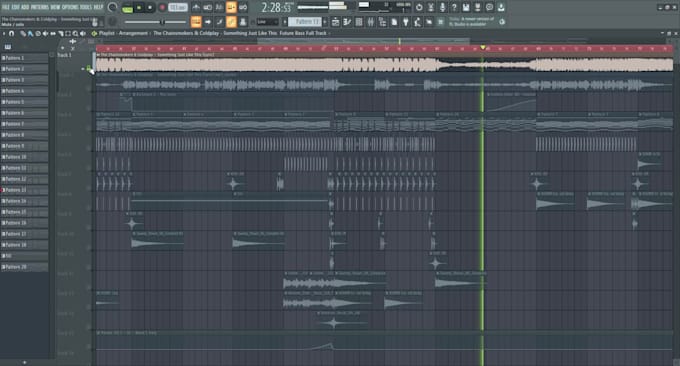Toggle highlighted orange link icon
The width and height of the screenshot is (680, 366).
231,22
